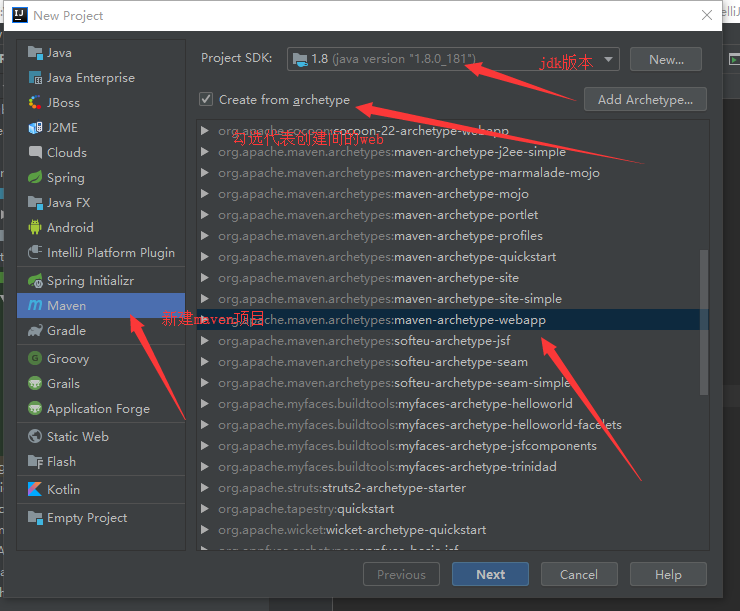740x611 pixels.
Task: Click the Application Forge icon
Action: tap(35, 409)
